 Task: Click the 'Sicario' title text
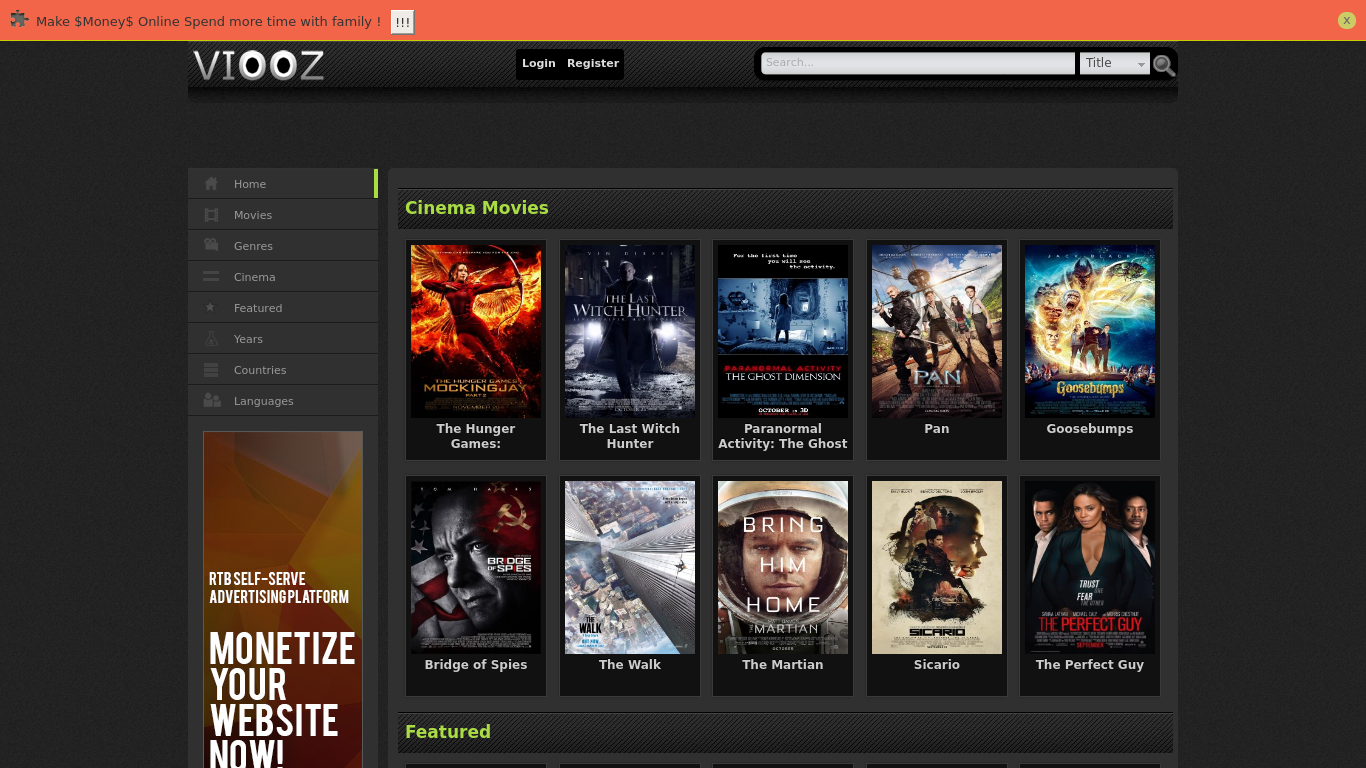(x=937, y=664)
